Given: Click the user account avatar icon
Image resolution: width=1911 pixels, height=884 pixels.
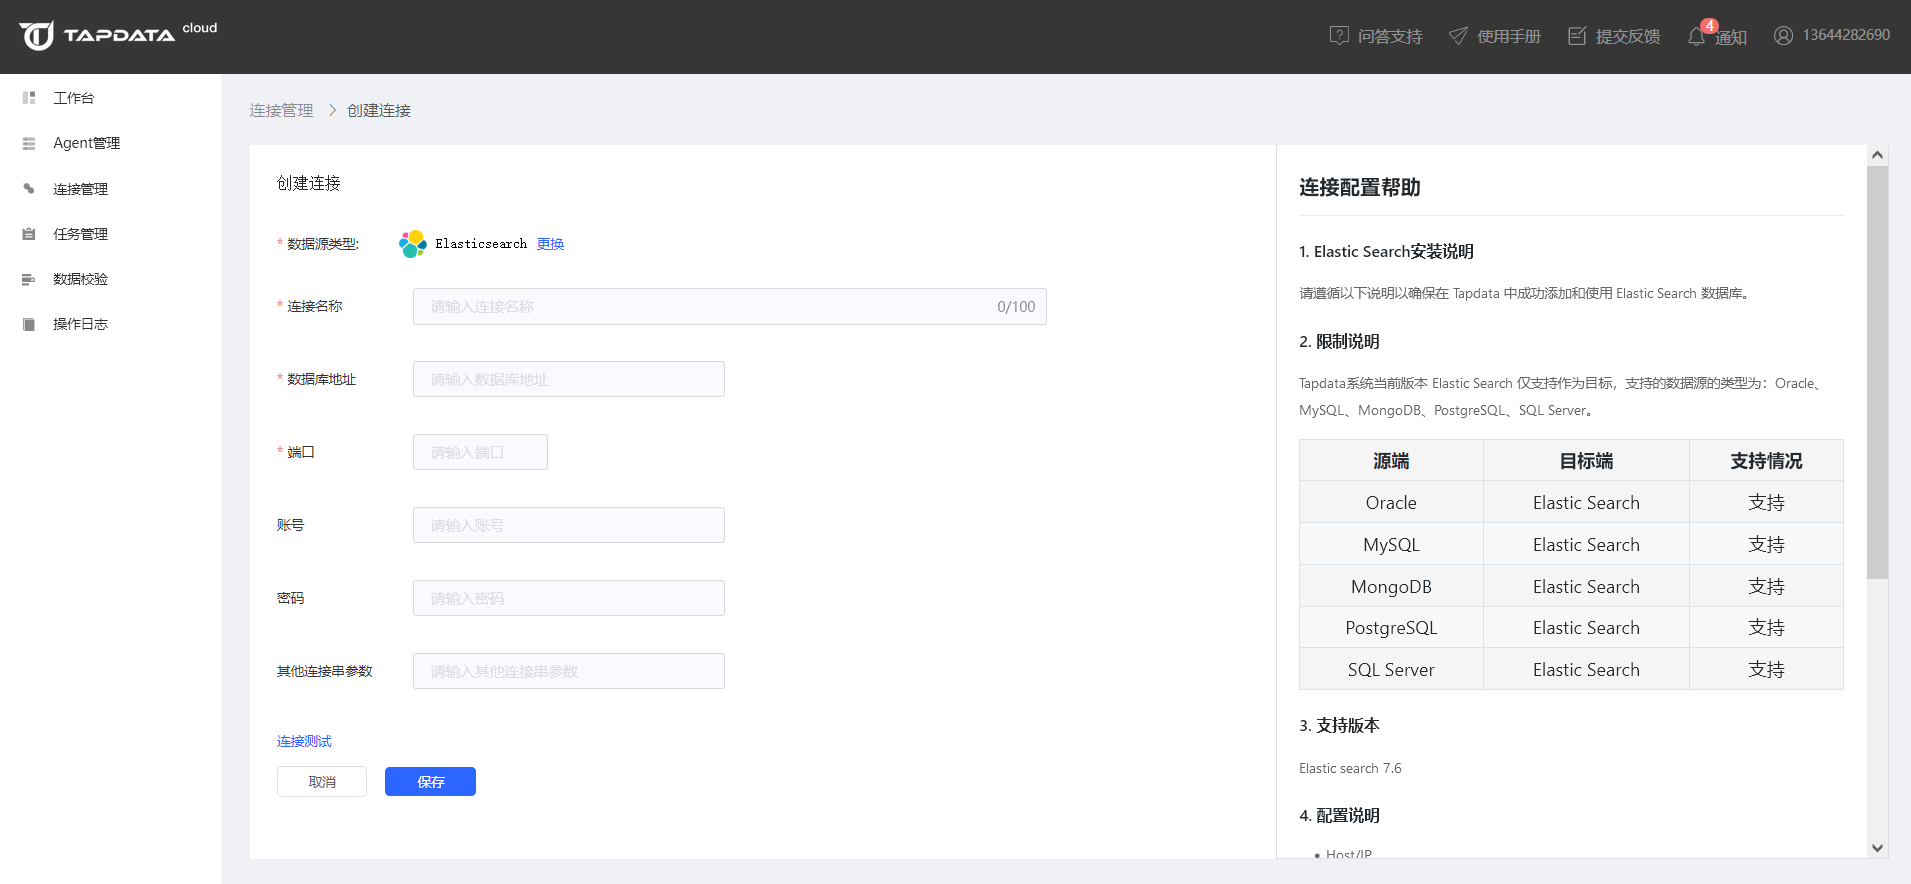Looking at the screenshot, I should 1783,36.
